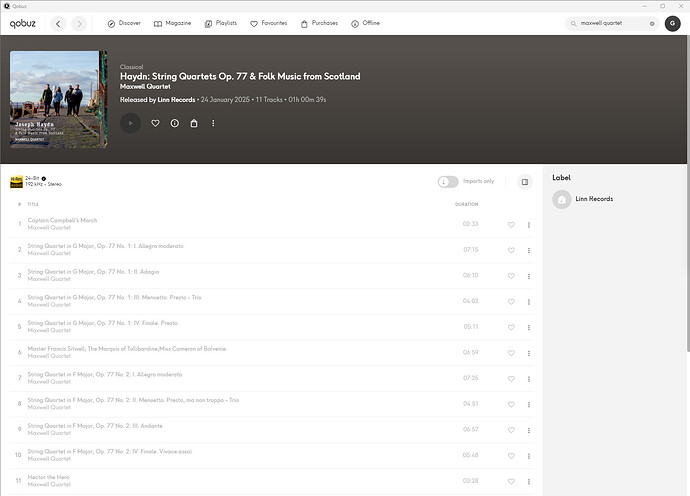The width and height of the screenshot is (690, 496).
Task: Favourite the track Hector the Hero
Action: pos(511,481)
